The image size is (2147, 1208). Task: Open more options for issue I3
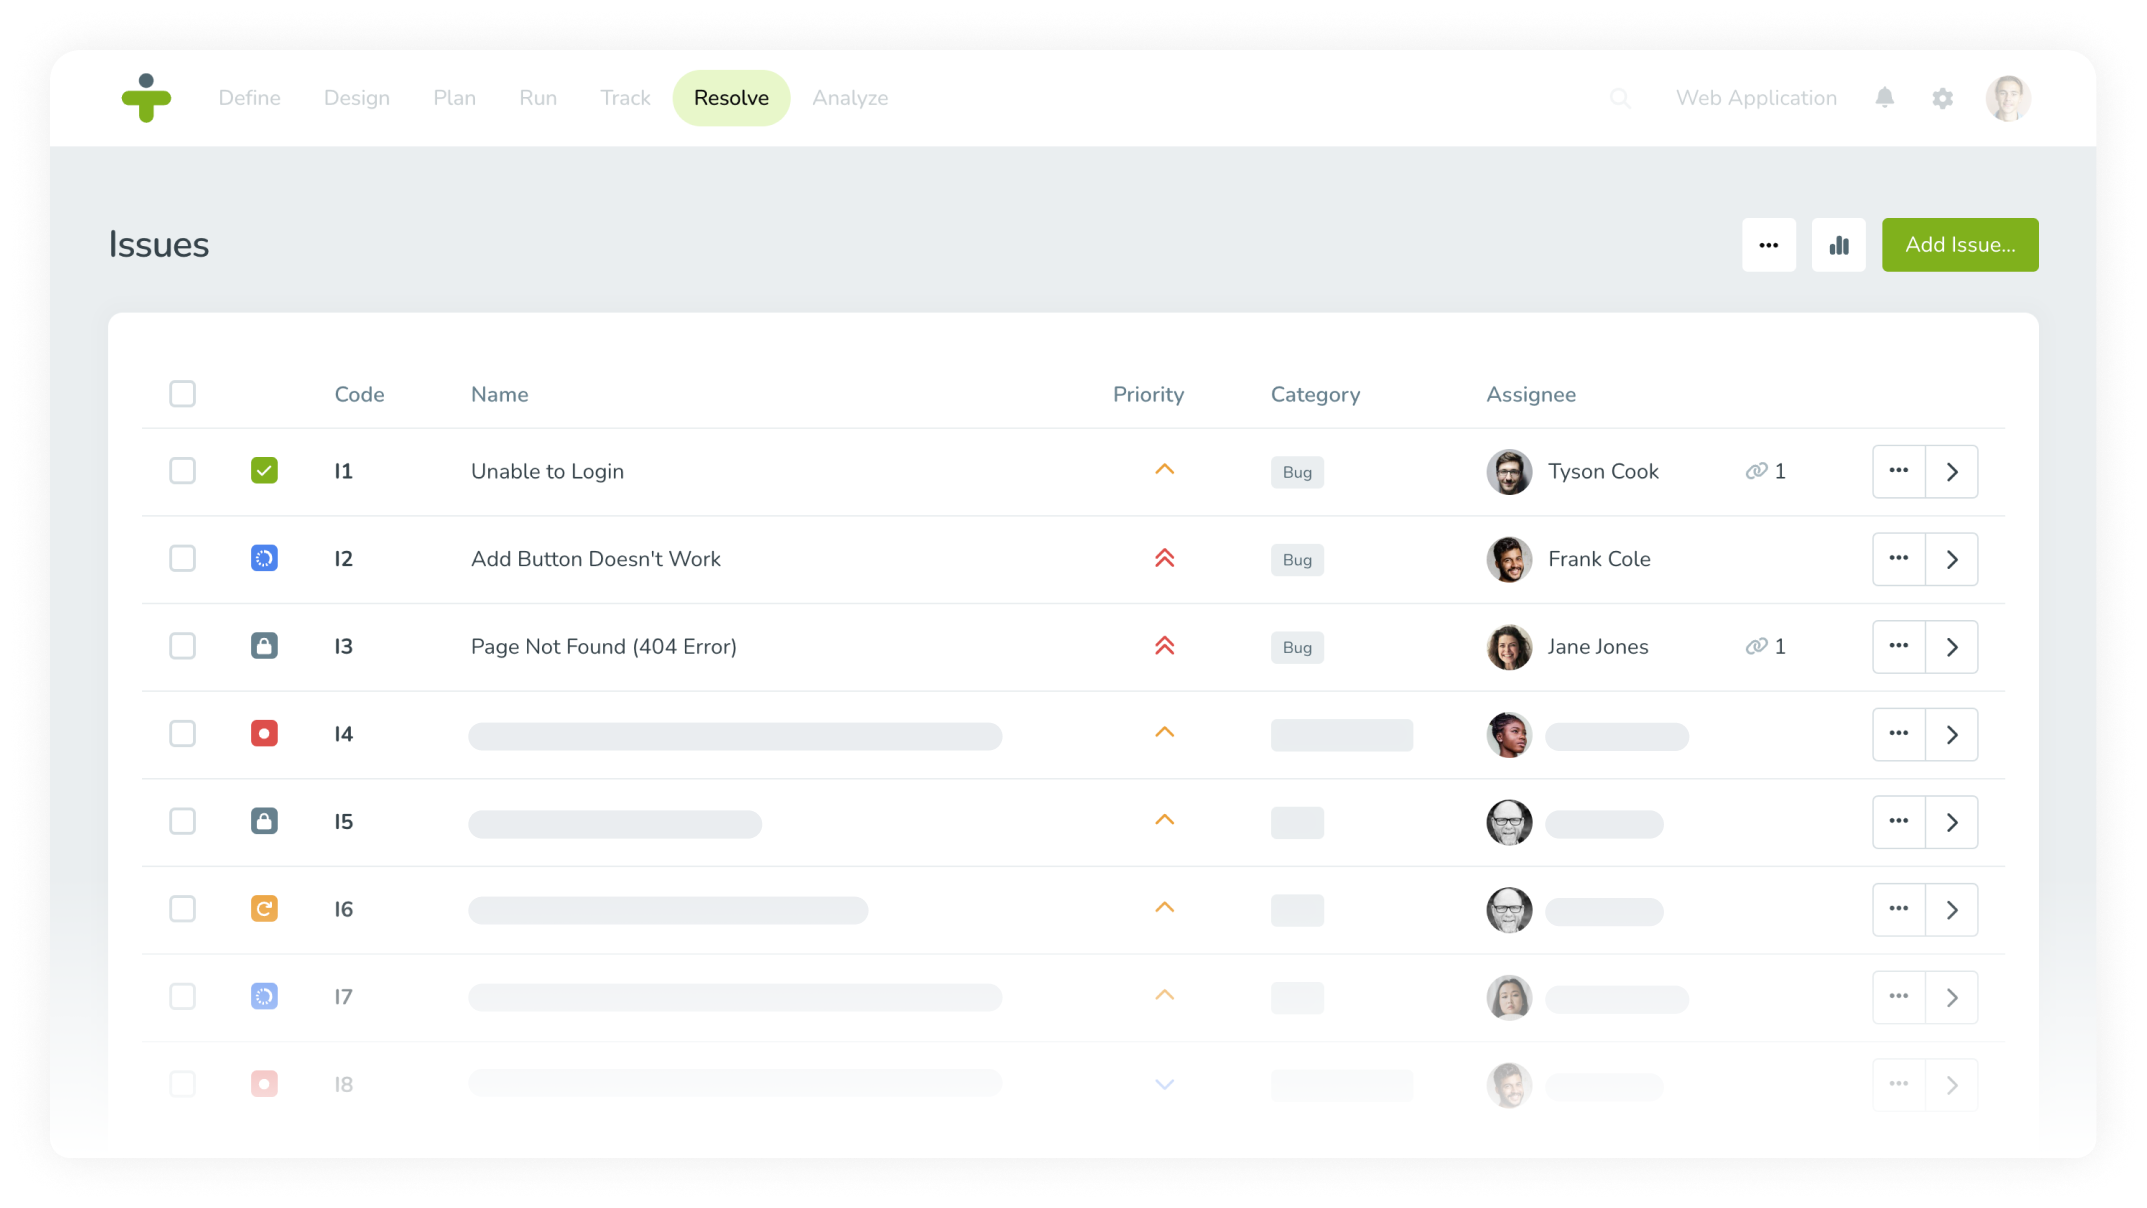(1898, 646)
